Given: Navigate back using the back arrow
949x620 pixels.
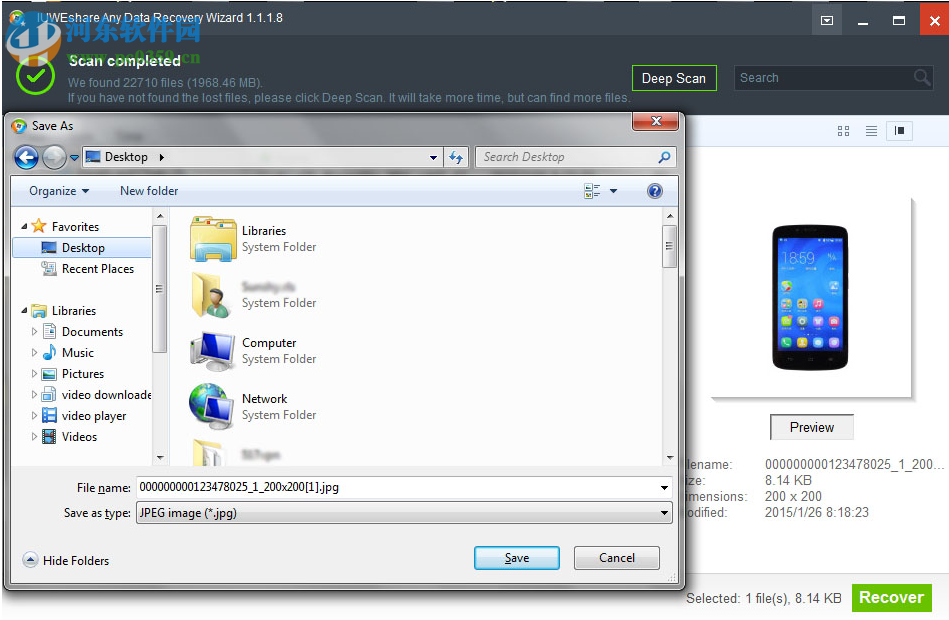Looking at the screenshot, I should [25, 157].
